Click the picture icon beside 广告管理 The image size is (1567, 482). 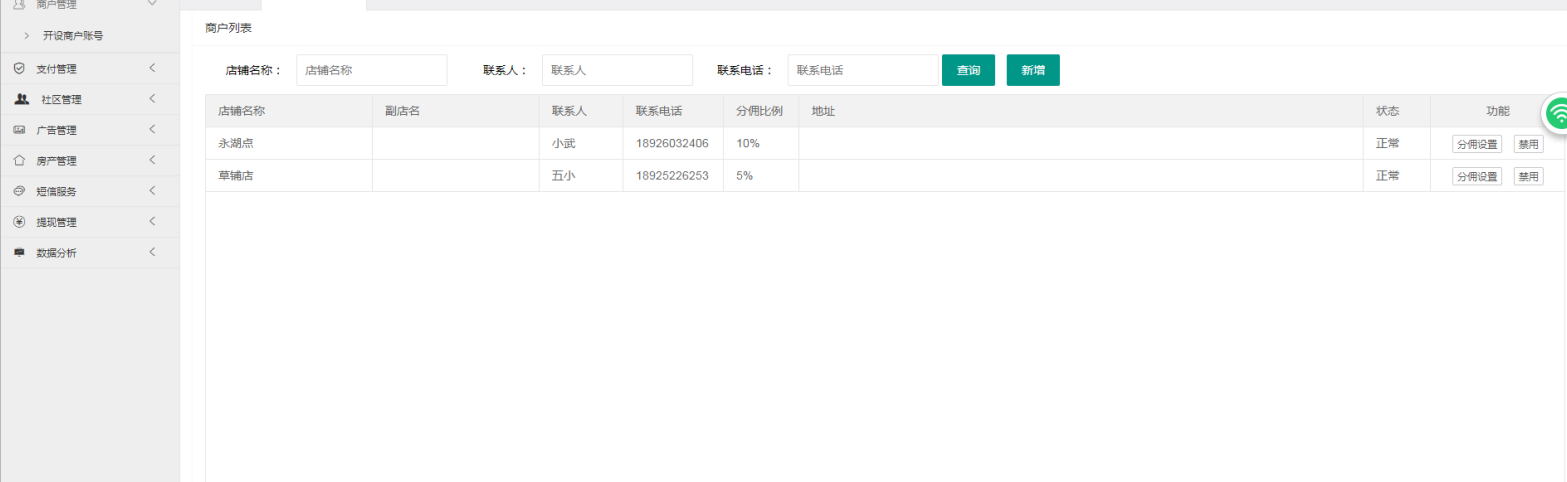click(x=19, y=130)
